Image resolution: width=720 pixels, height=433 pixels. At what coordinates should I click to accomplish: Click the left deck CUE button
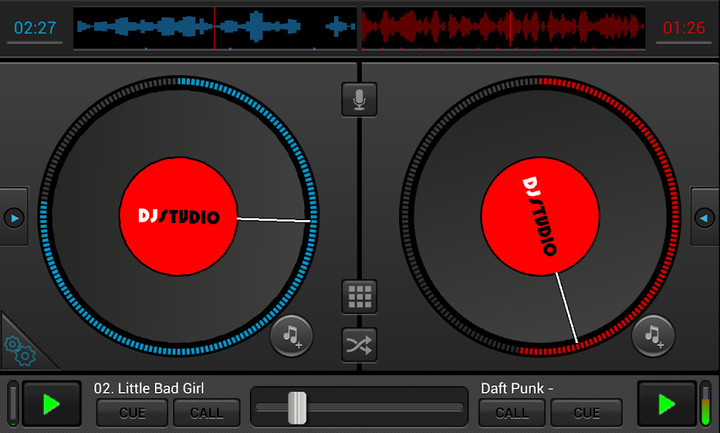pos(132,413)
